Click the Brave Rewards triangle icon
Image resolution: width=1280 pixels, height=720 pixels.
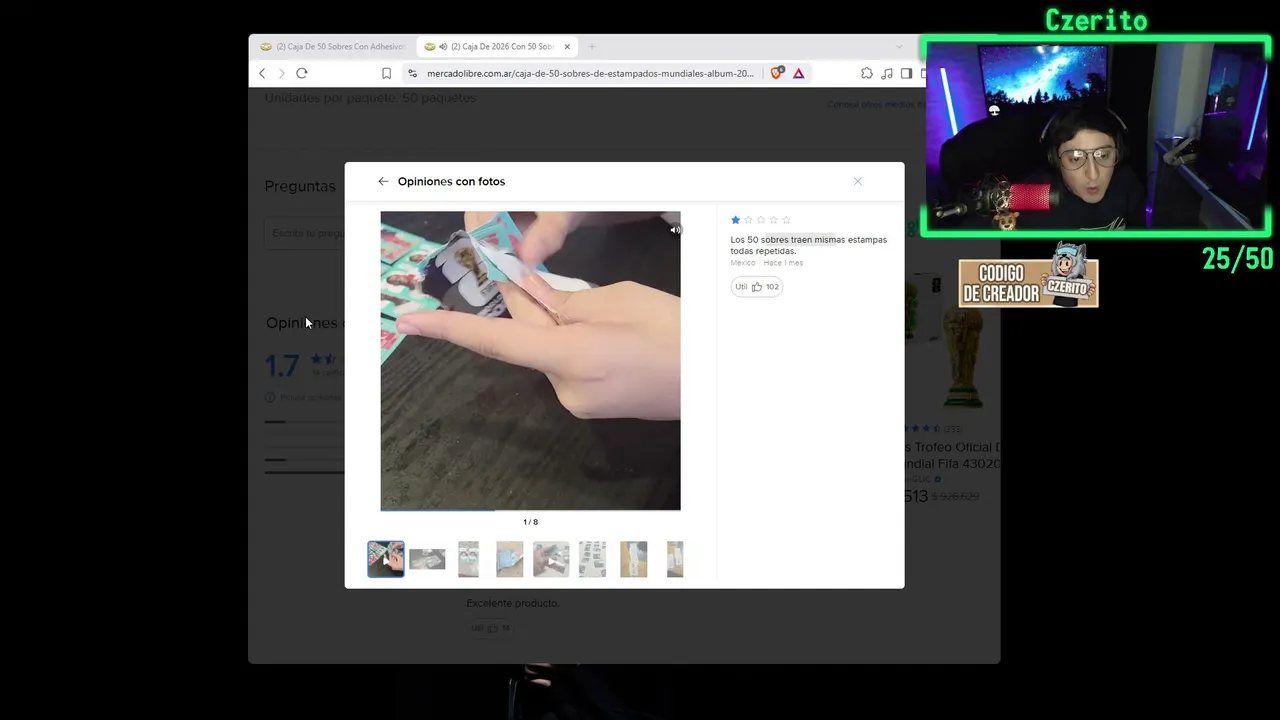pos(799,73)
